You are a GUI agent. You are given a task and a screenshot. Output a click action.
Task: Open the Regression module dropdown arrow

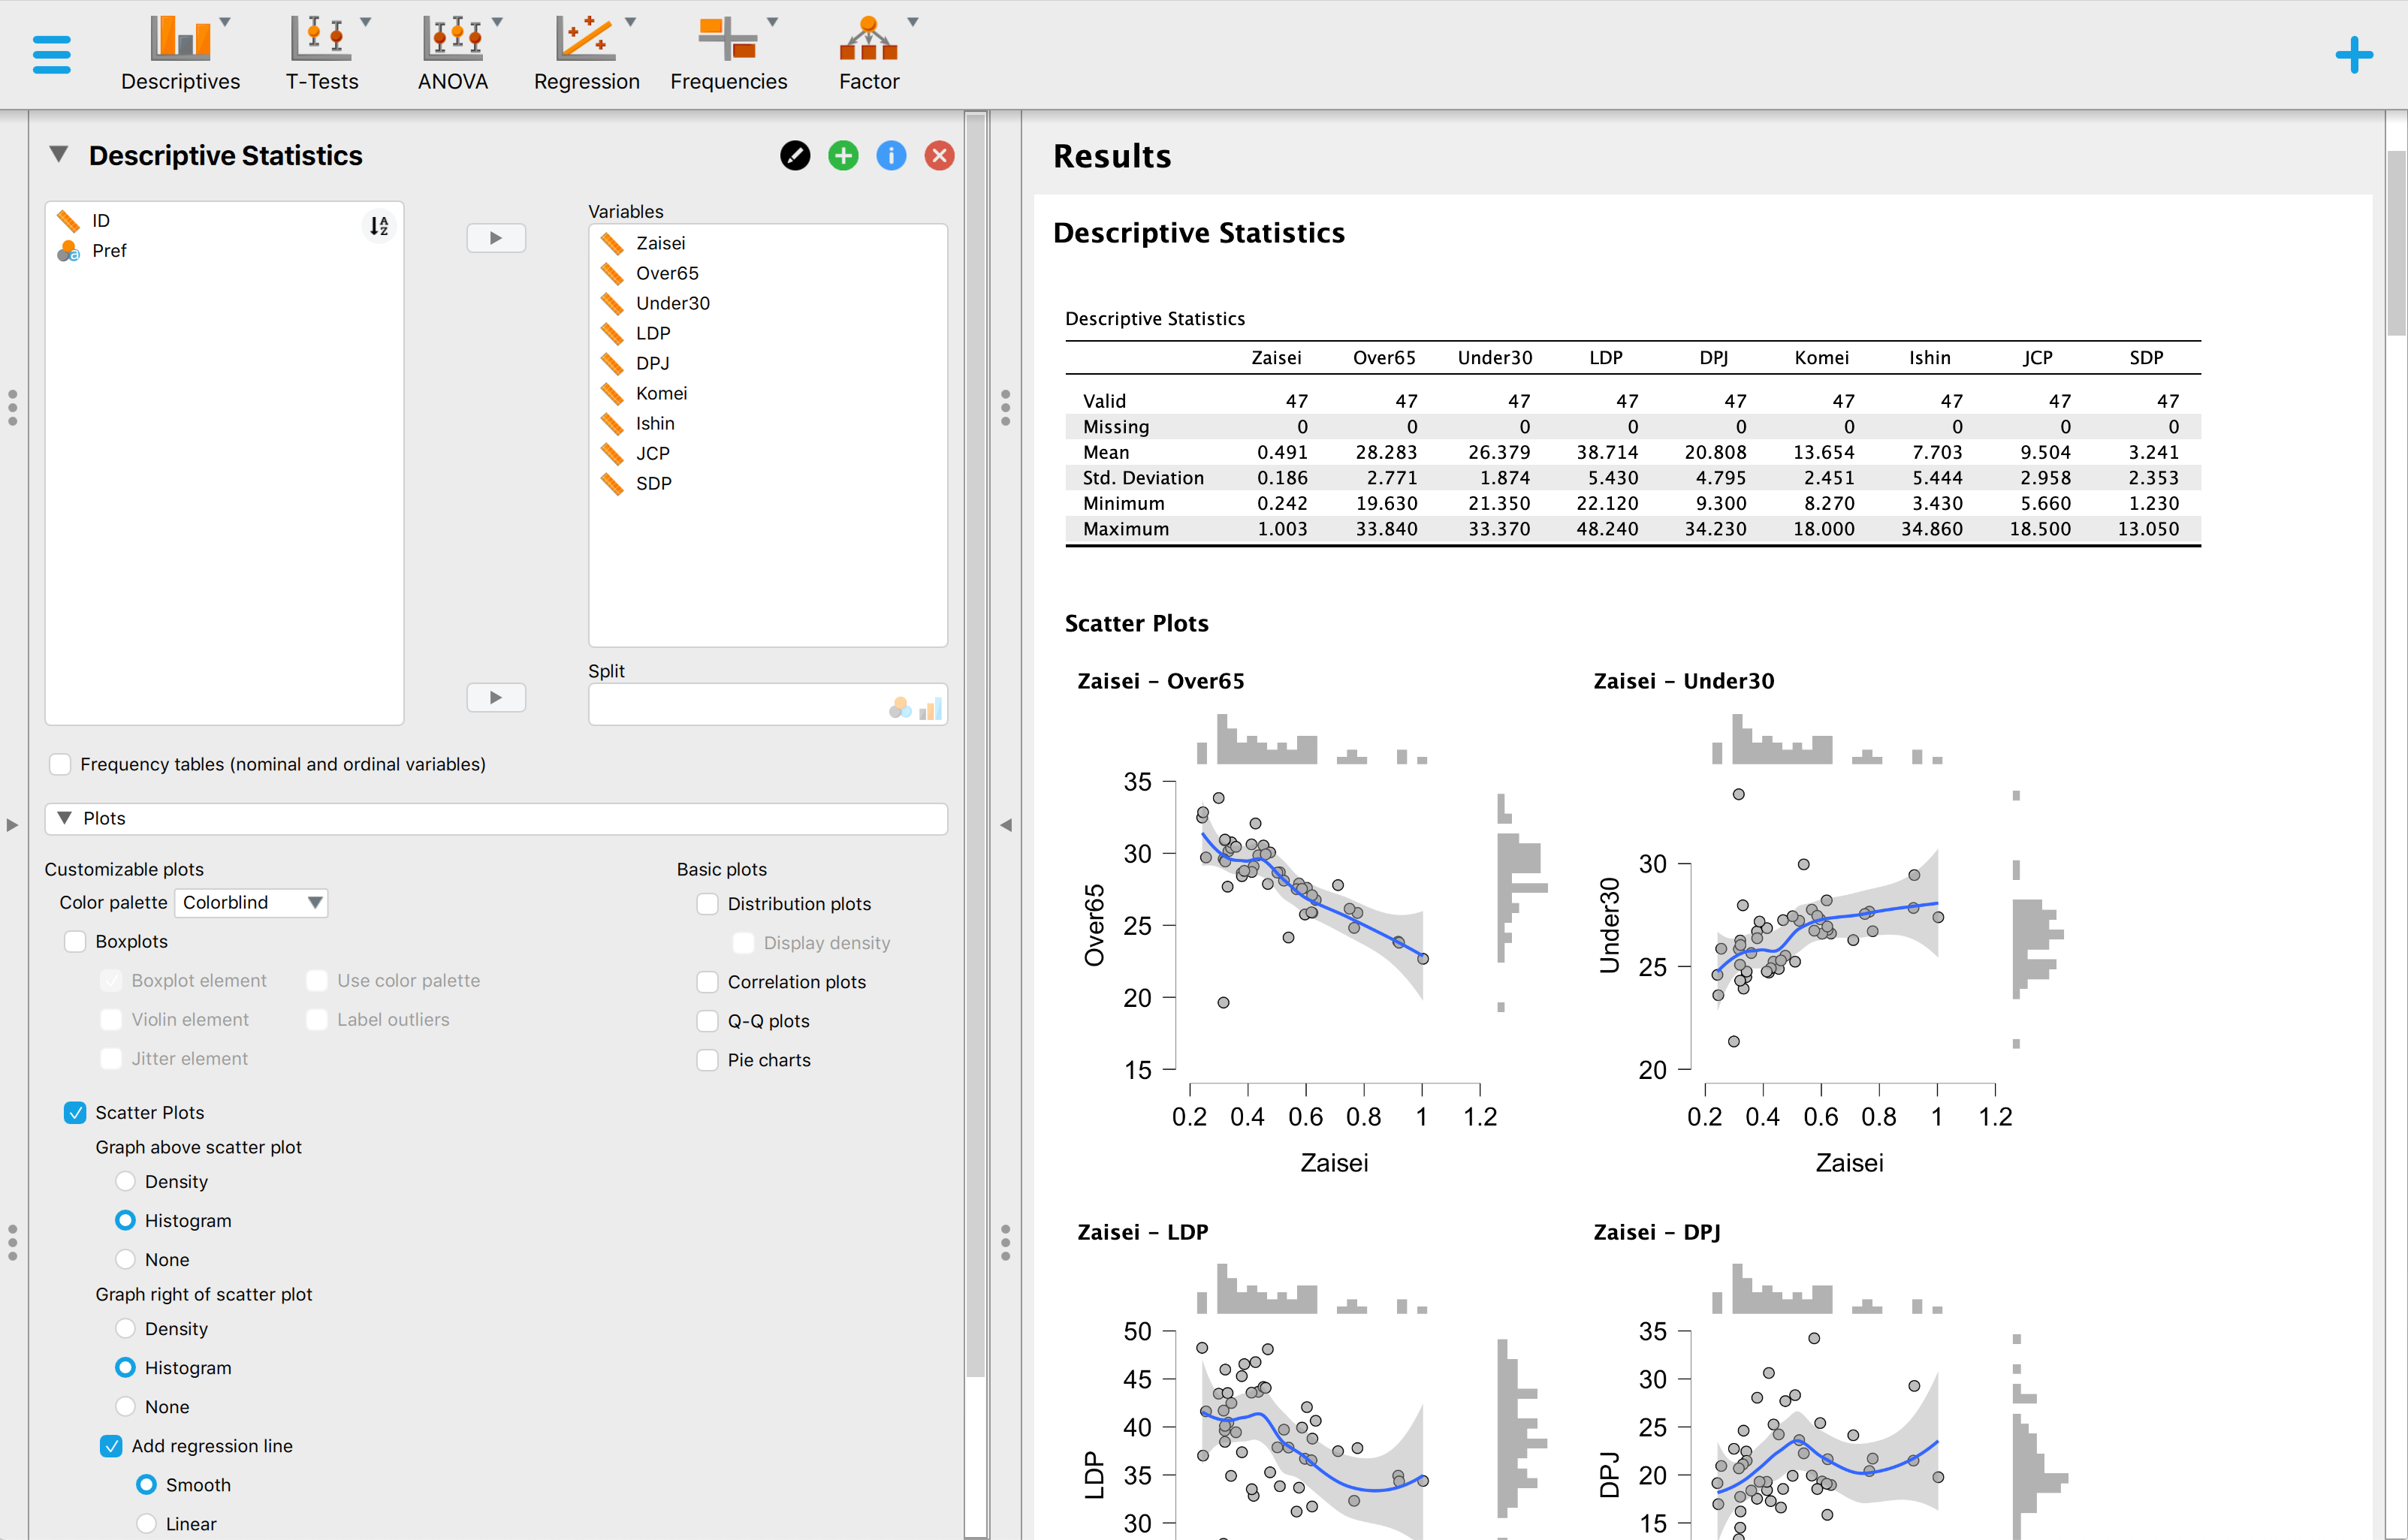[x=630, y=22]
